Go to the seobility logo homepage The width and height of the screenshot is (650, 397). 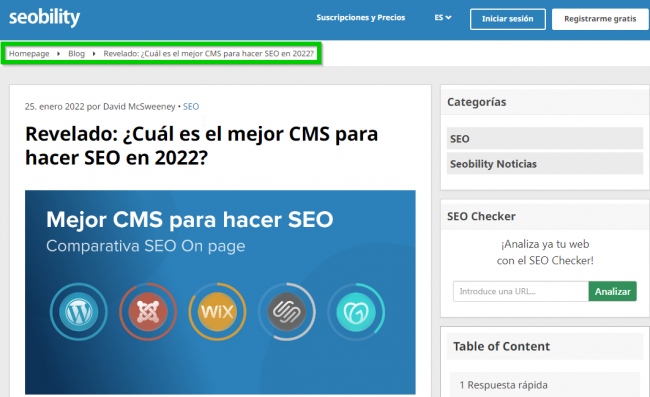[44, 17]
